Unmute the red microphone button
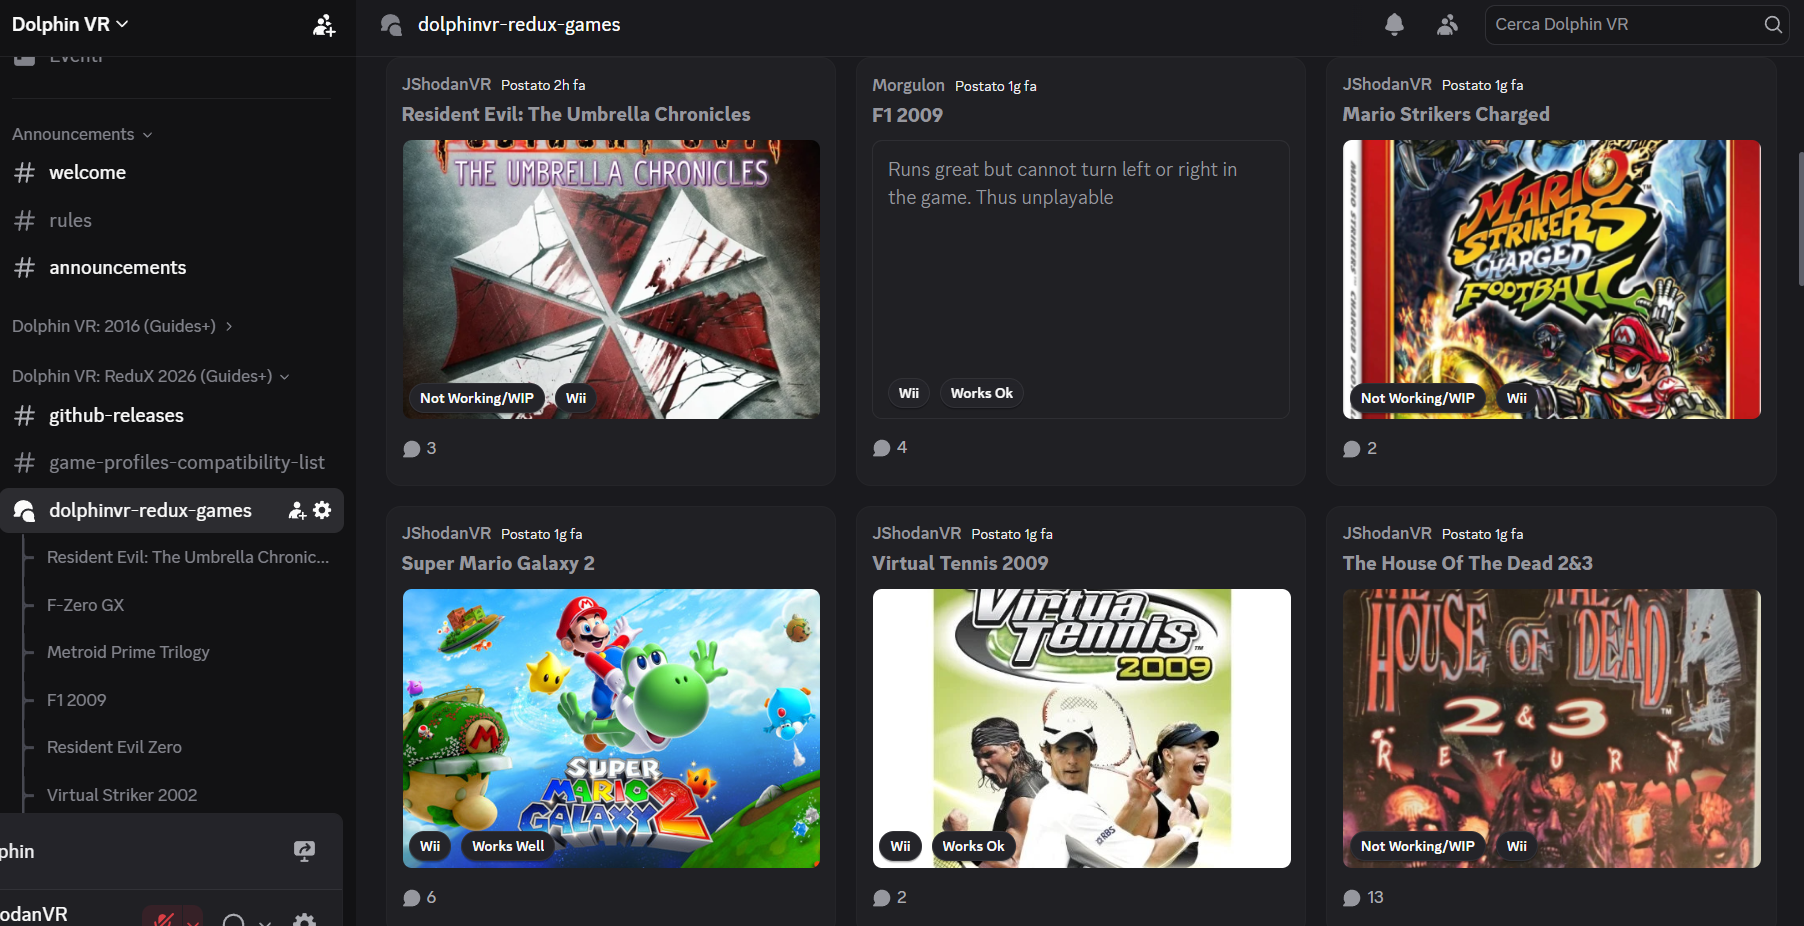Image resolution: width=1804 pixels, height=926 pixels. click(164, 919)
